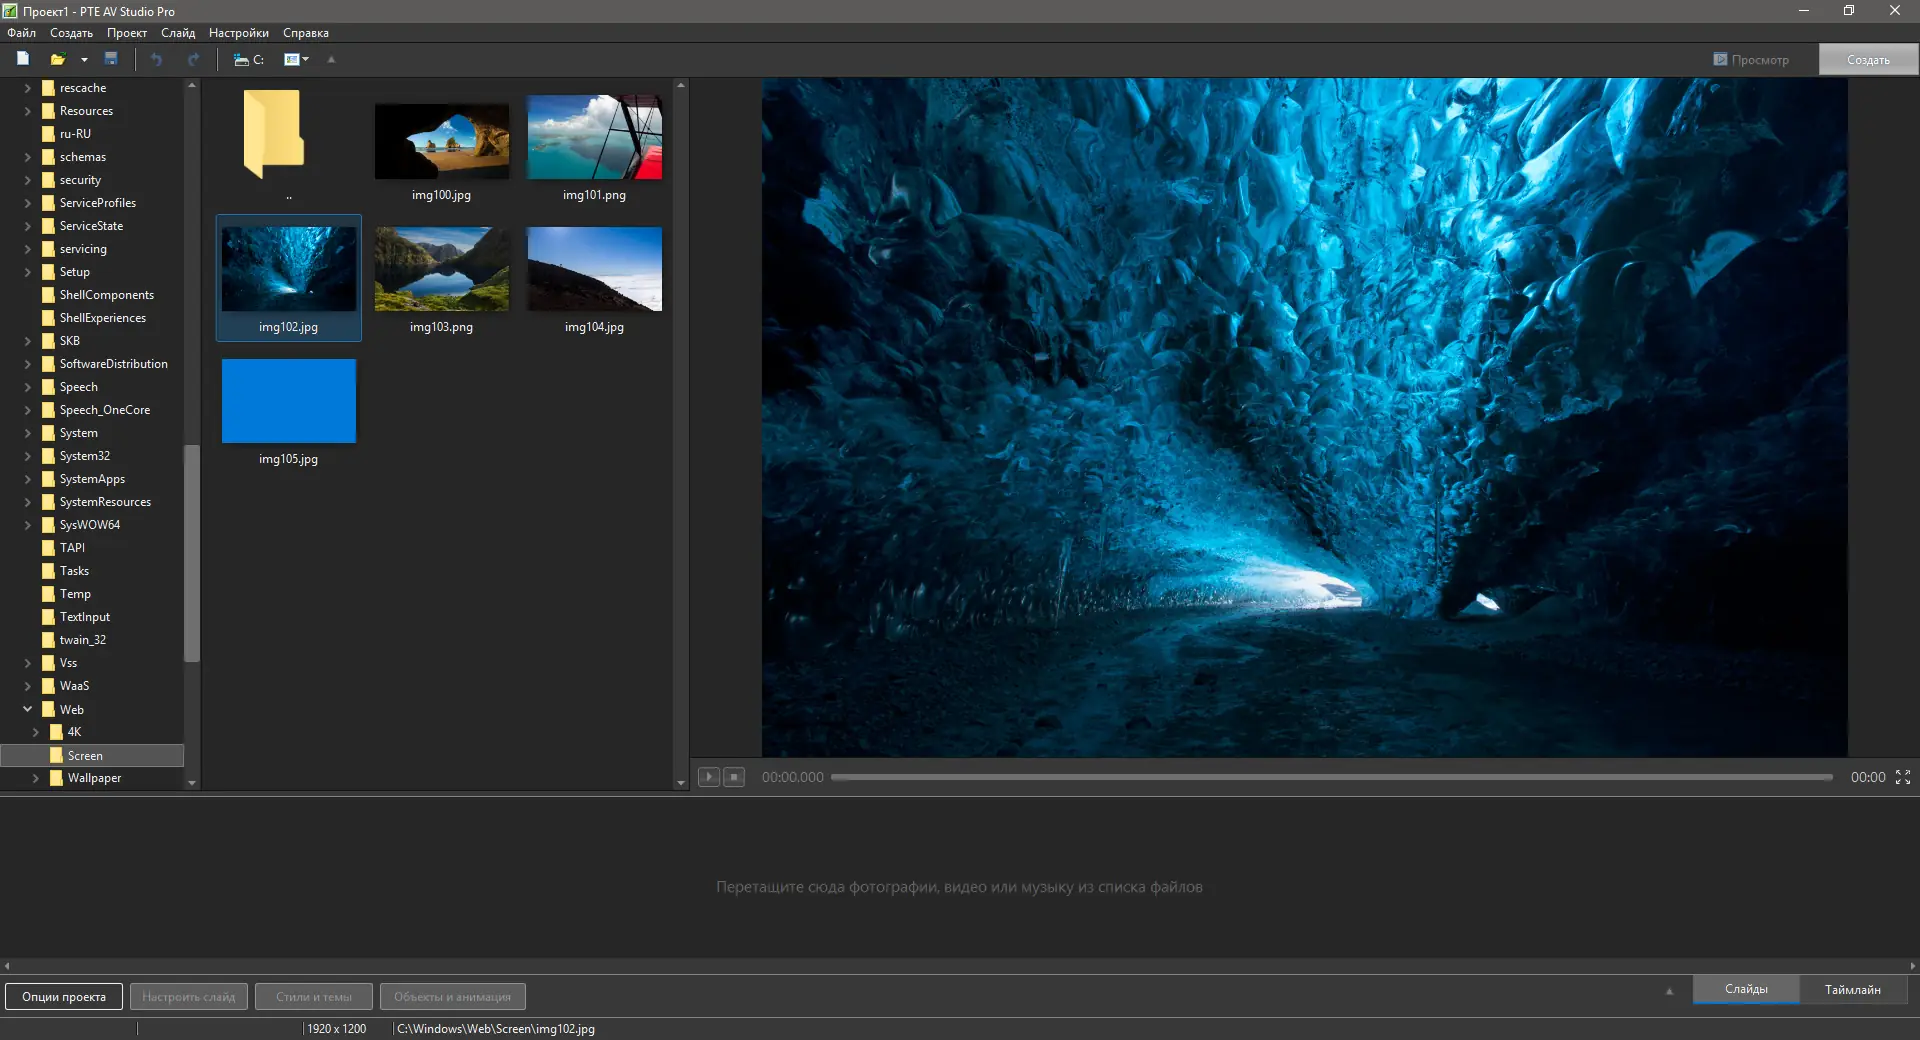Click the Создать button top right
The width and height of the screenshot is (1920, 1040).
[1866, 59]
